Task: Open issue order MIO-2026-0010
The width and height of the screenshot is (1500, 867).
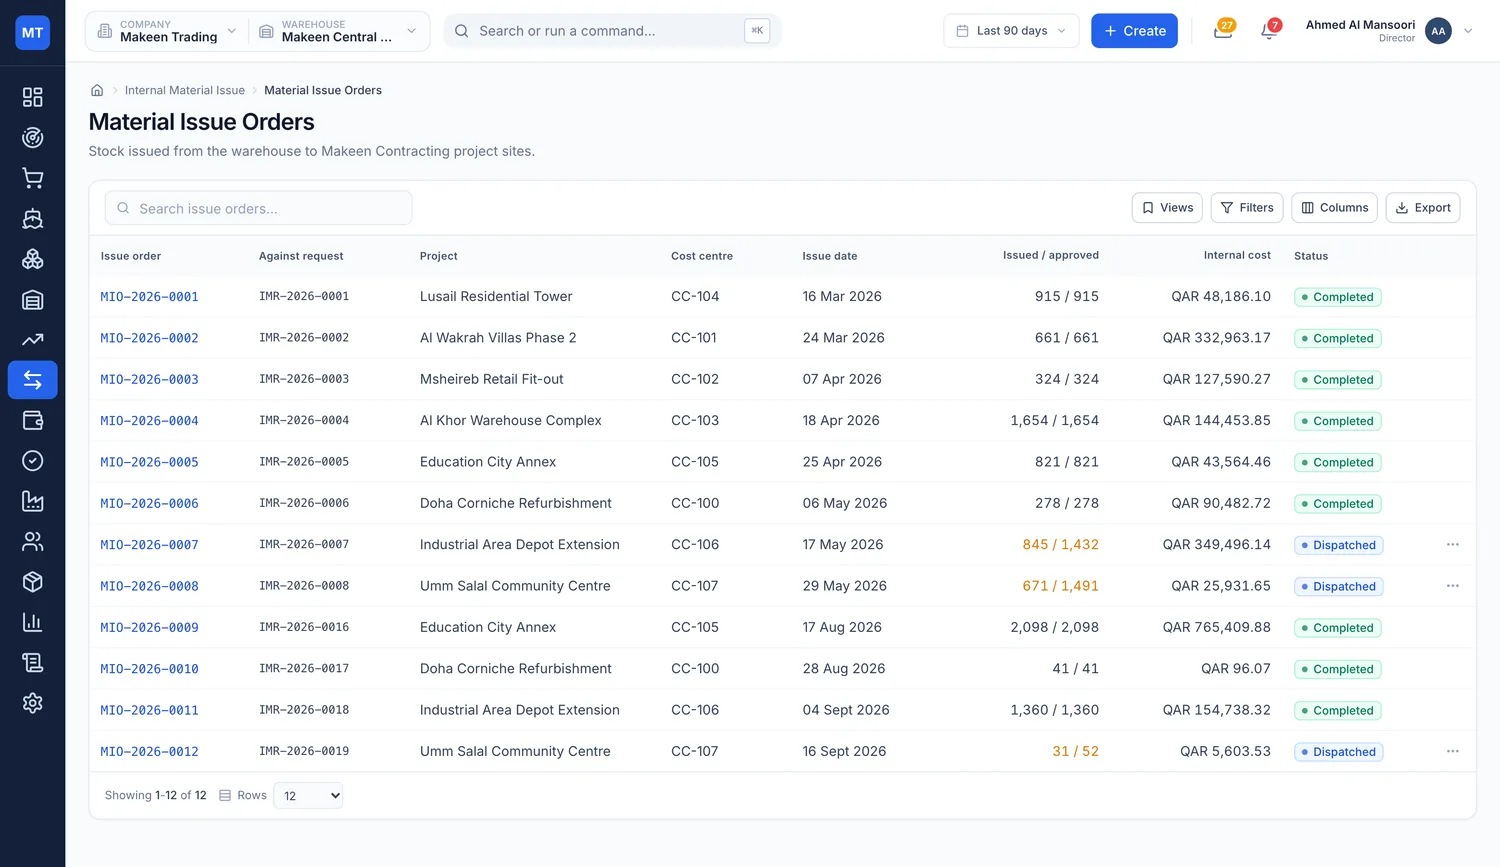Action: pyautogui.click(x=149, y=669)
